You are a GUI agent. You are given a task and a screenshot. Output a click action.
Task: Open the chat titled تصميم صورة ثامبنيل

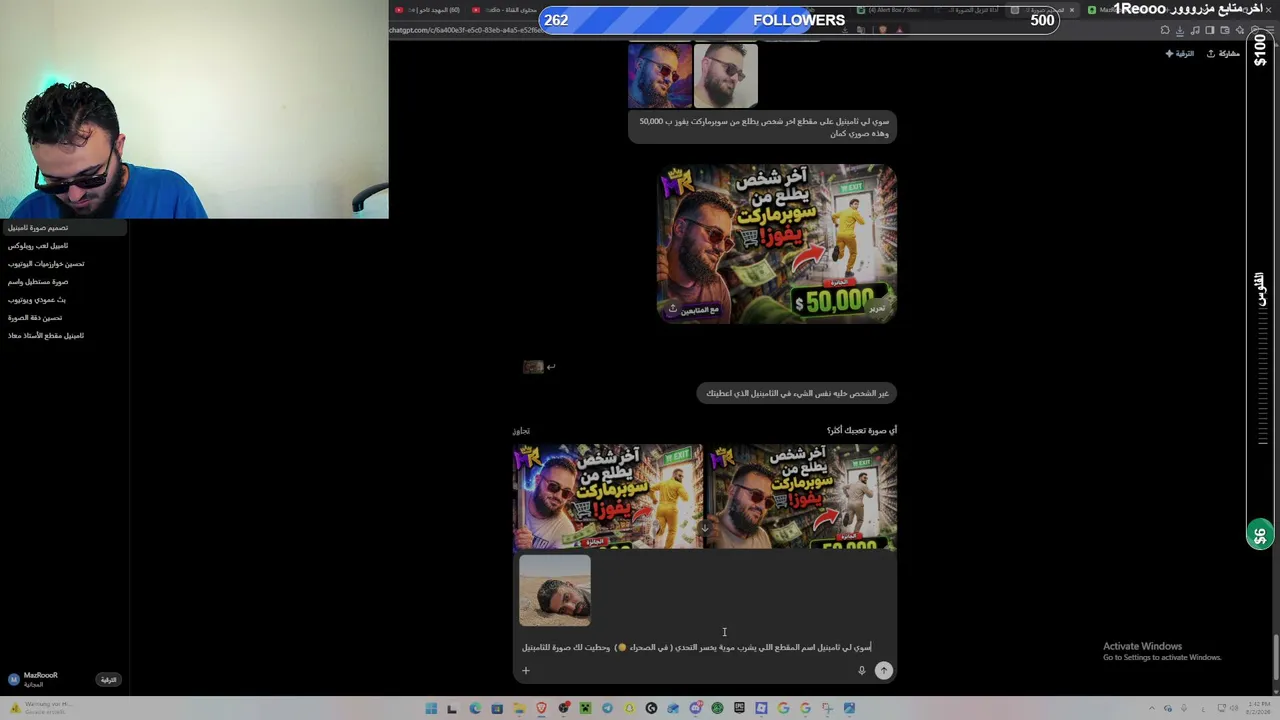tap(64, 228)
